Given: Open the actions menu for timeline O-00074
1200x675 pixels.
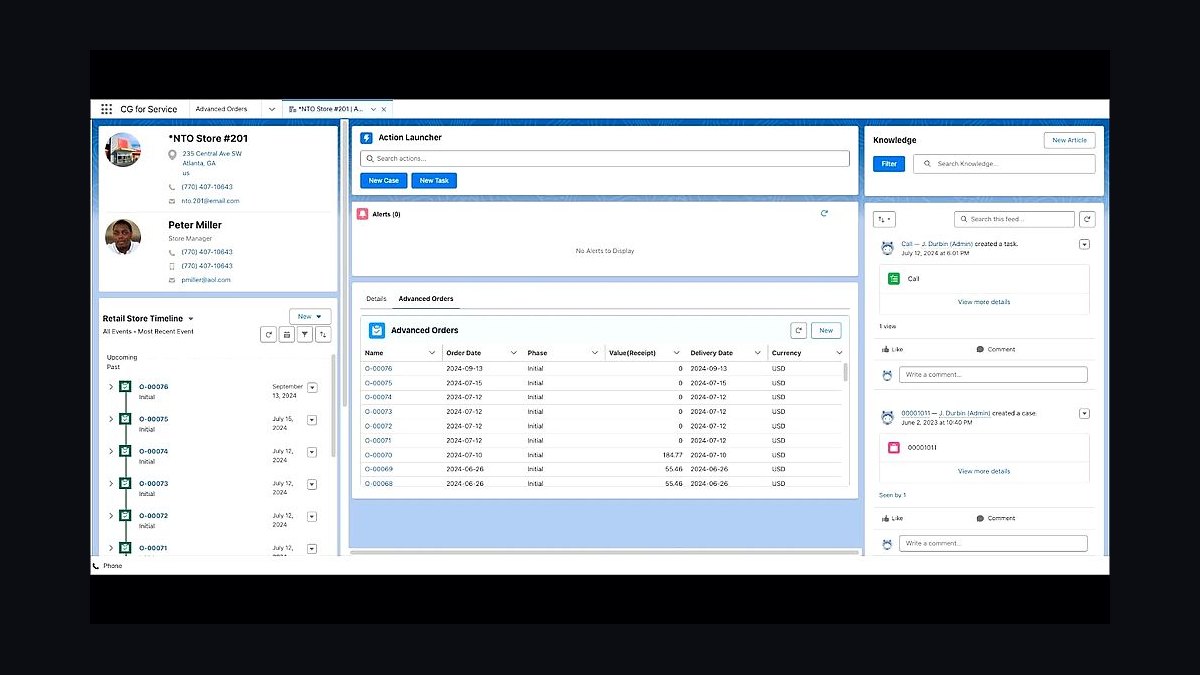Looking at the screenshot, I should click(x=312, y=452).
